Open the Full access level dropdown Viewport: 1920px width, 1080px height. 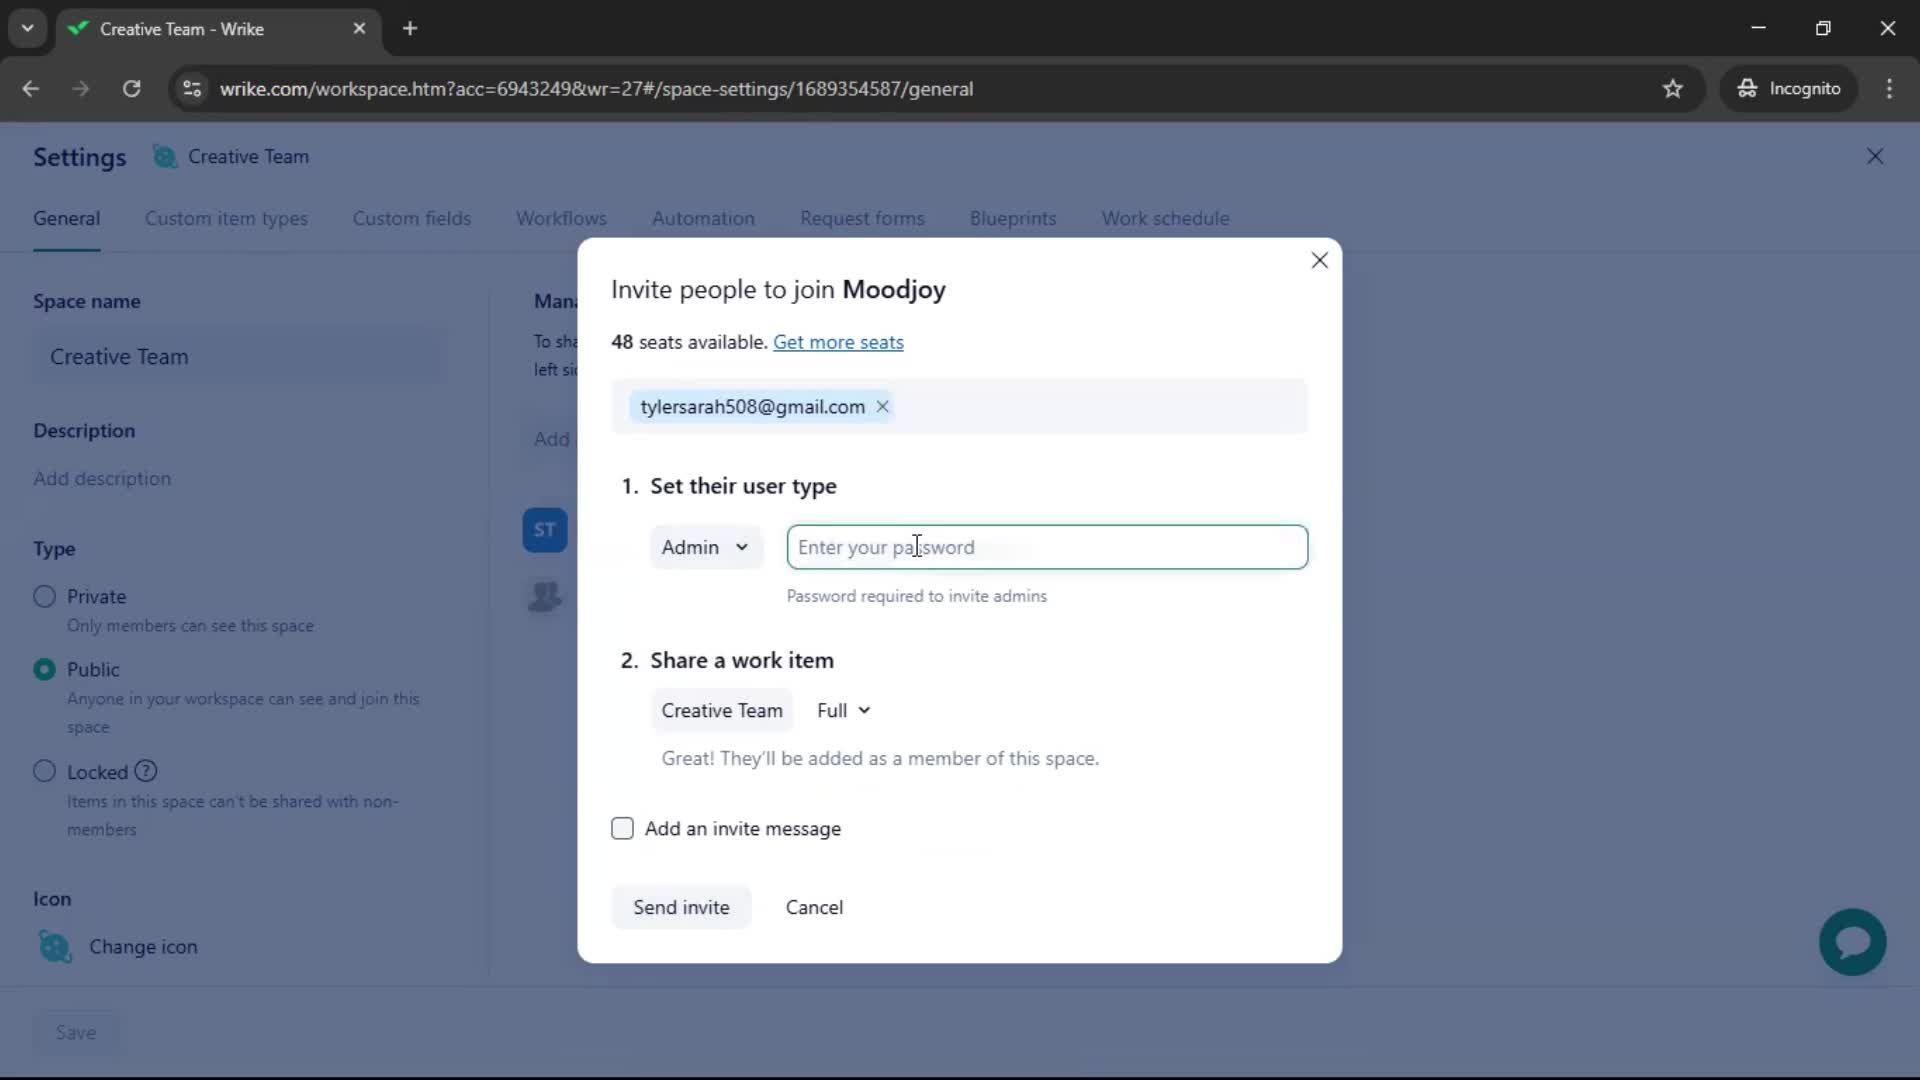tap(843, 710)
